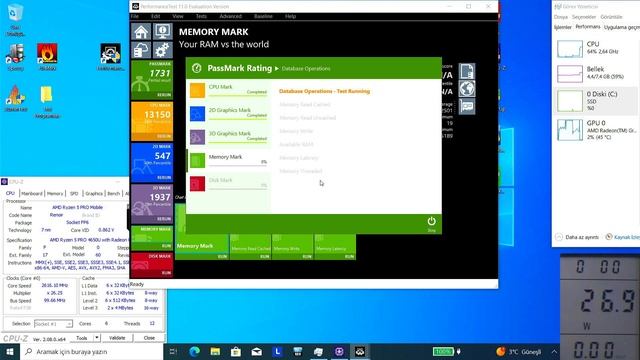Screen dimensions: 640x360
Task: Open the Baseline menu in PerformanceTest
Action: 263,16
